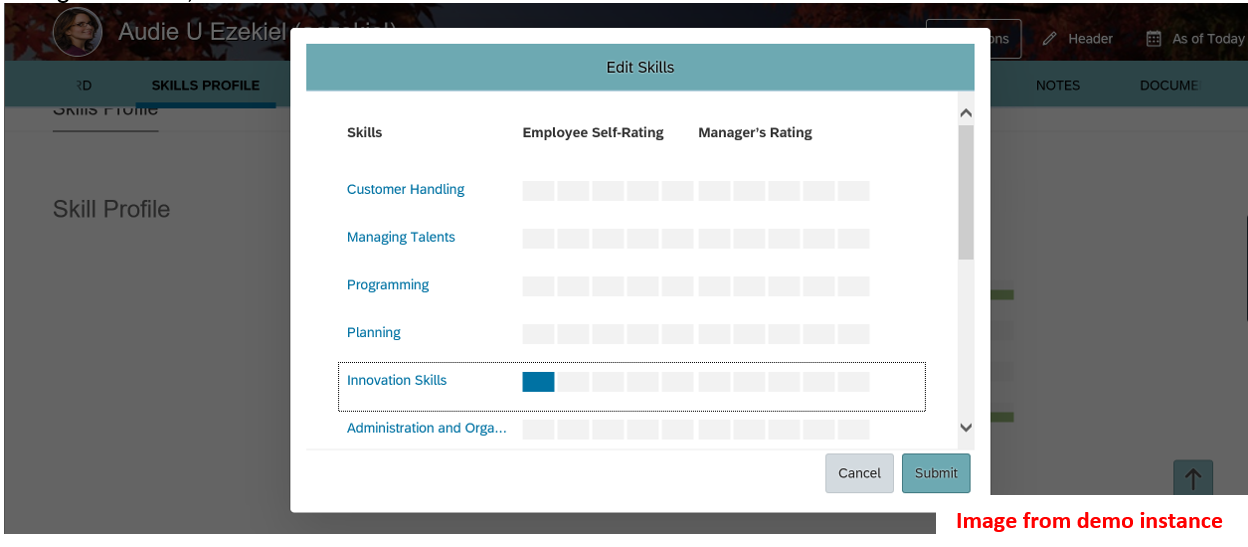Set Managing Talents manager's rating to fifth level

point(853,238)
